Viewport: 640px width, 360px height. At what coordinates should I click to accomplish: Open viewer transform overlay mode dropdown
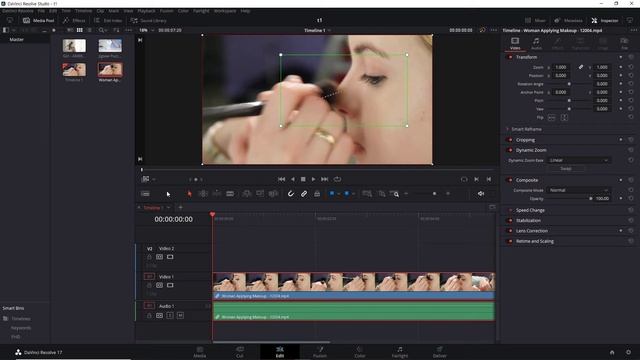(x=154, y=179)
